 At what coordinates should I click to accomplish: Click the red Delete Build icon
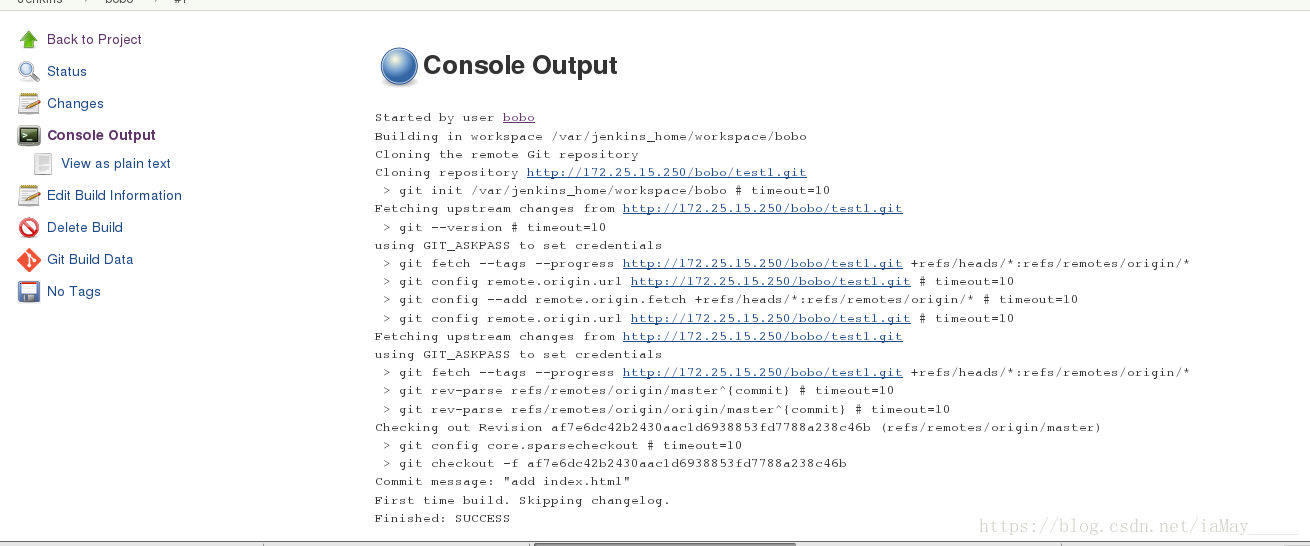coord(29,227)
